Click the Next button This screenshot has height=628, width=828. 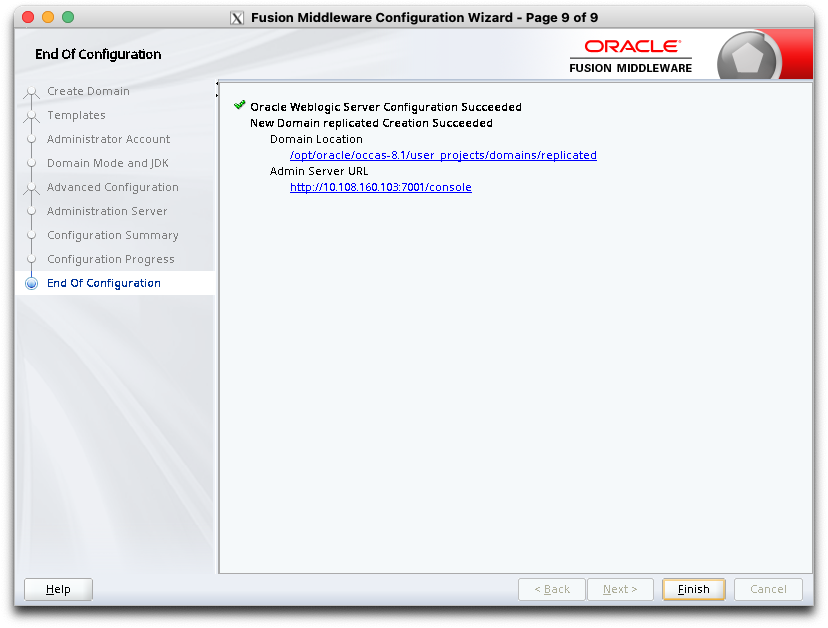click(620, 589)
